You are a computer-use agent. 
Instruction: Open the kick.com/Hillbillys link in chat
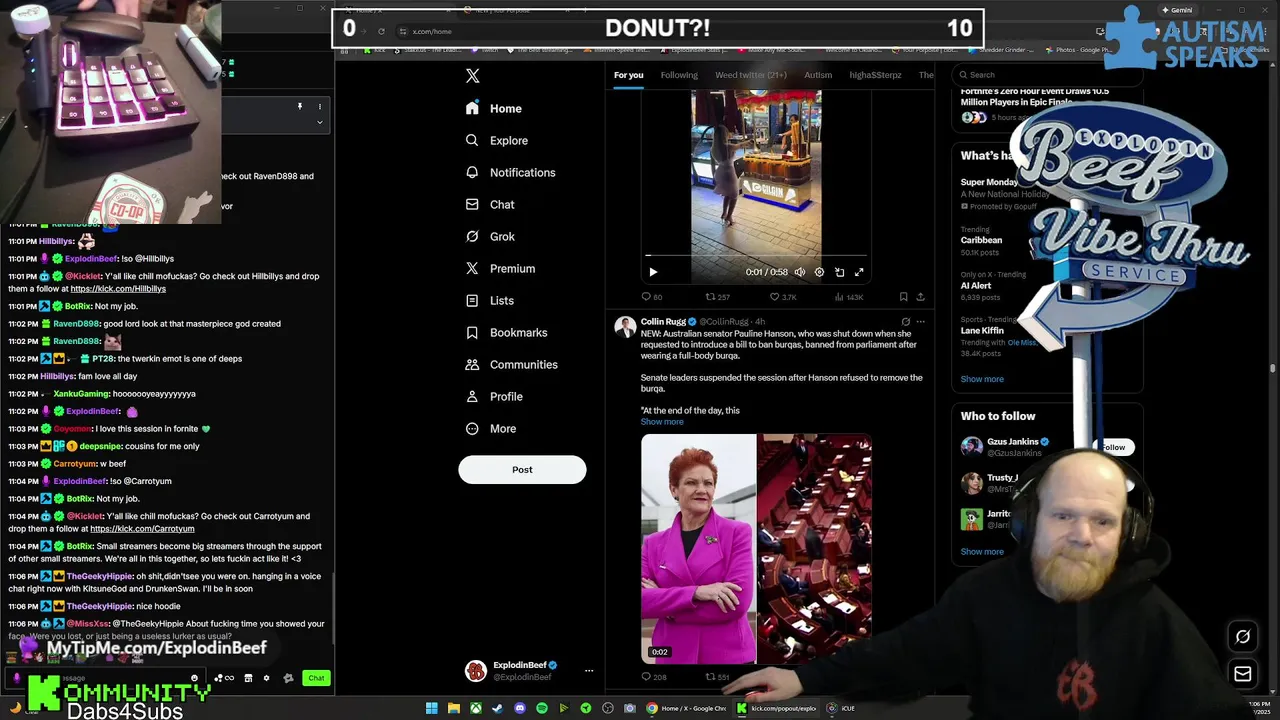coord(118,289)
